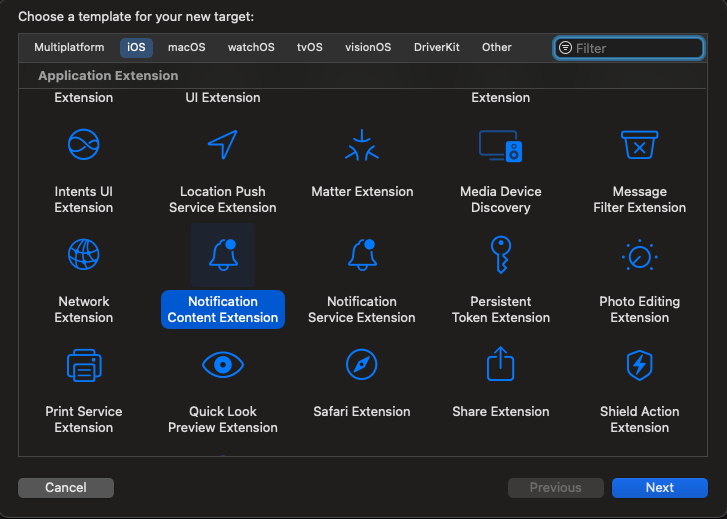
Task: Focus the Filter search field
Action: [629, 48]
